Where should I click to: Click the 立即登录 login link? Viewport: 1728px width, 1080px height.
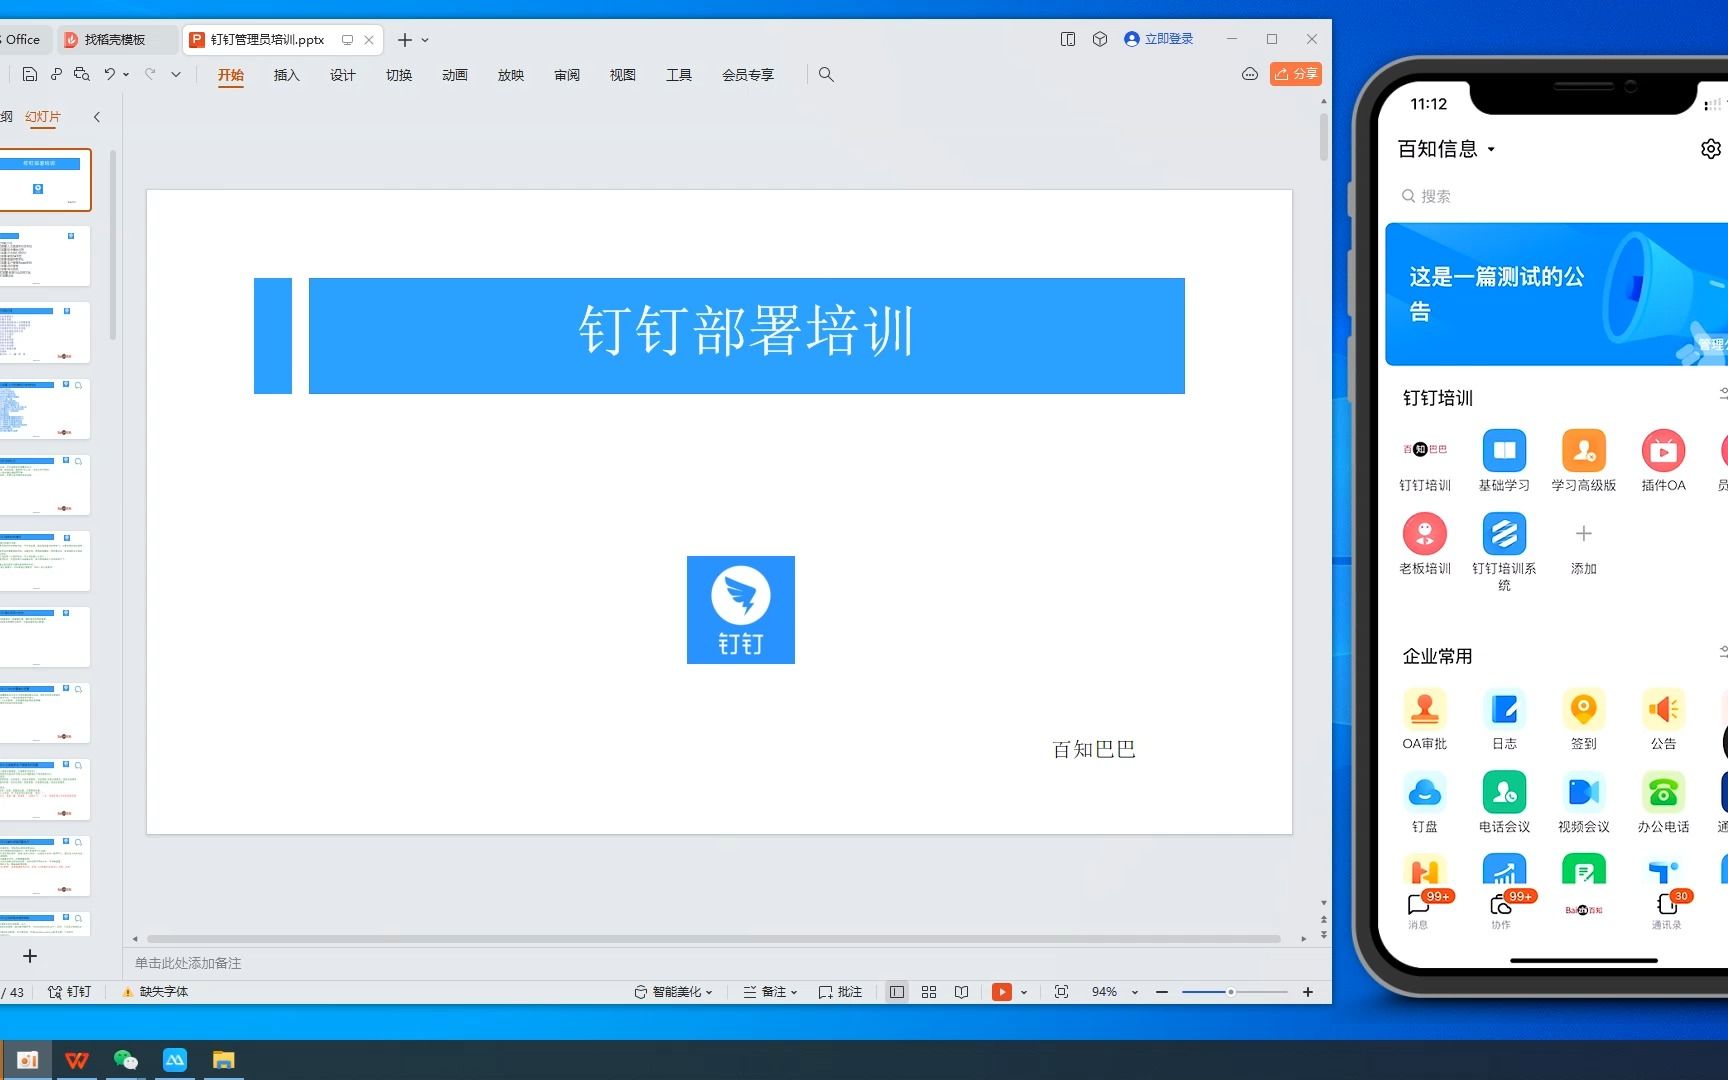coord(1159,39)
